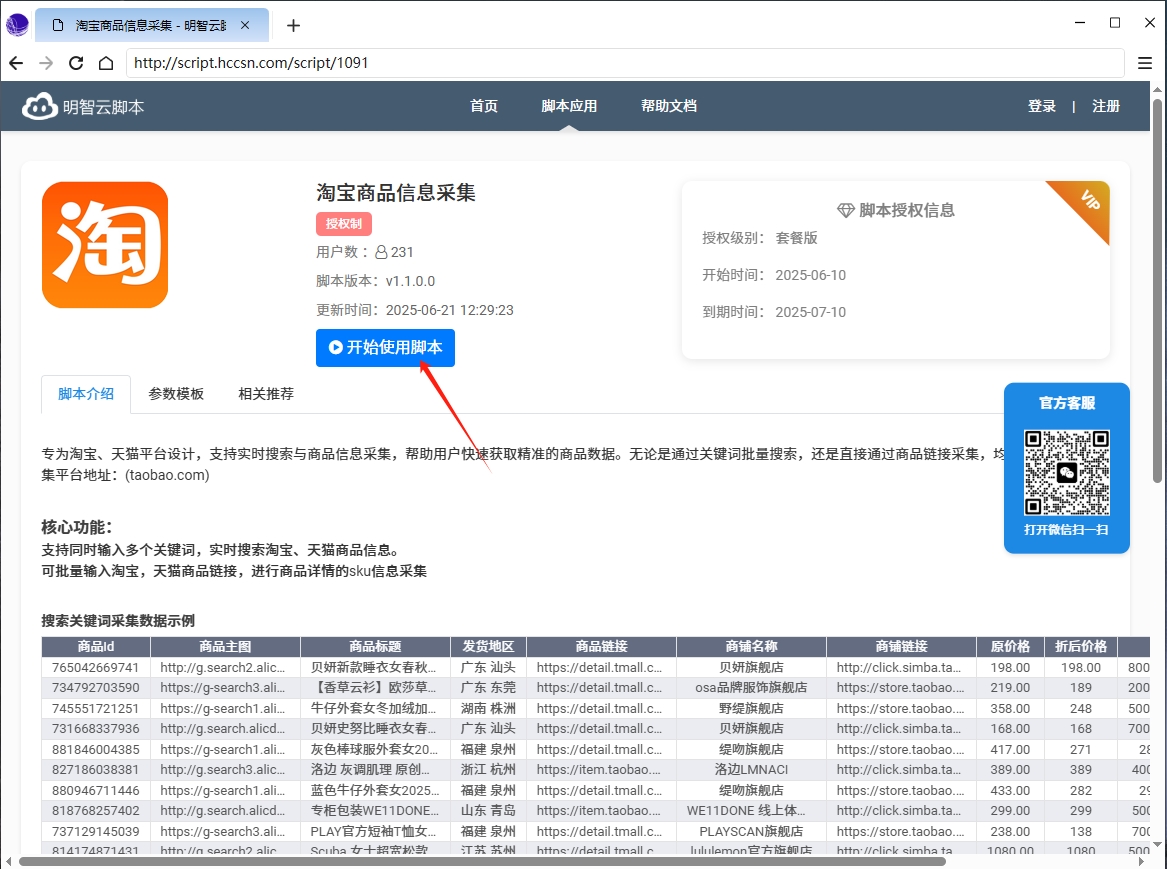Click shop name 洛边LMNACI
1167x869 pixels.
751,769
